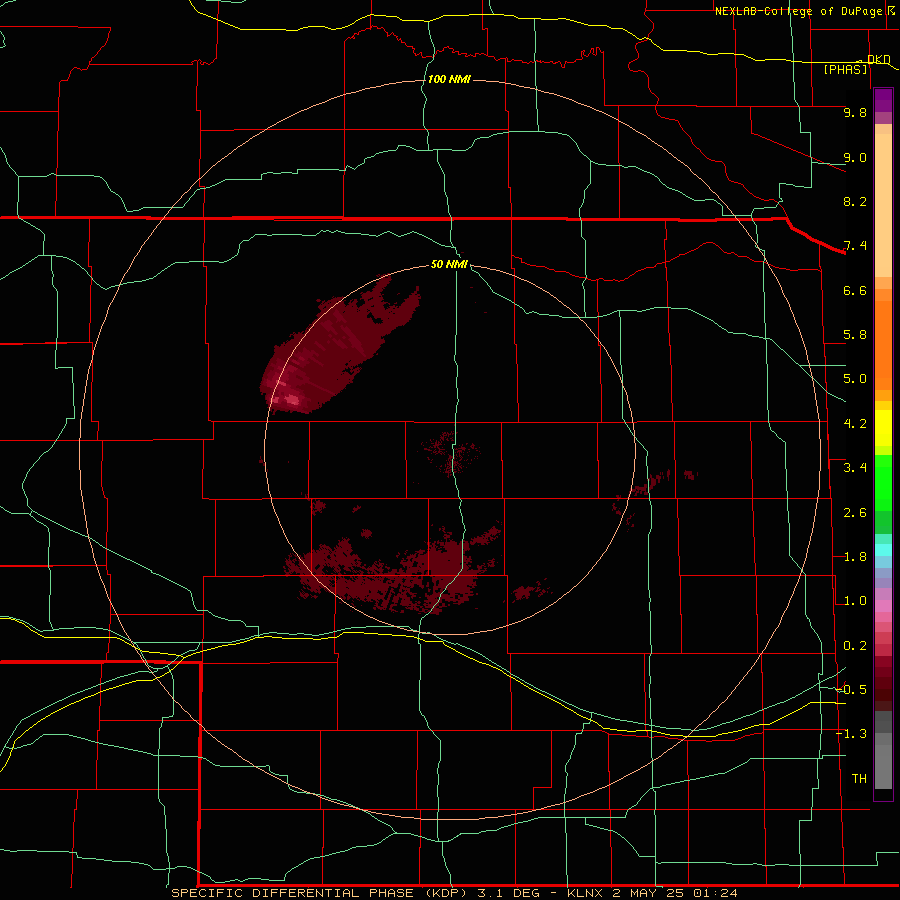Click the [PHAS] label above color scale
Viewport: 900px width, 900px height.
[x=845, y=69]
